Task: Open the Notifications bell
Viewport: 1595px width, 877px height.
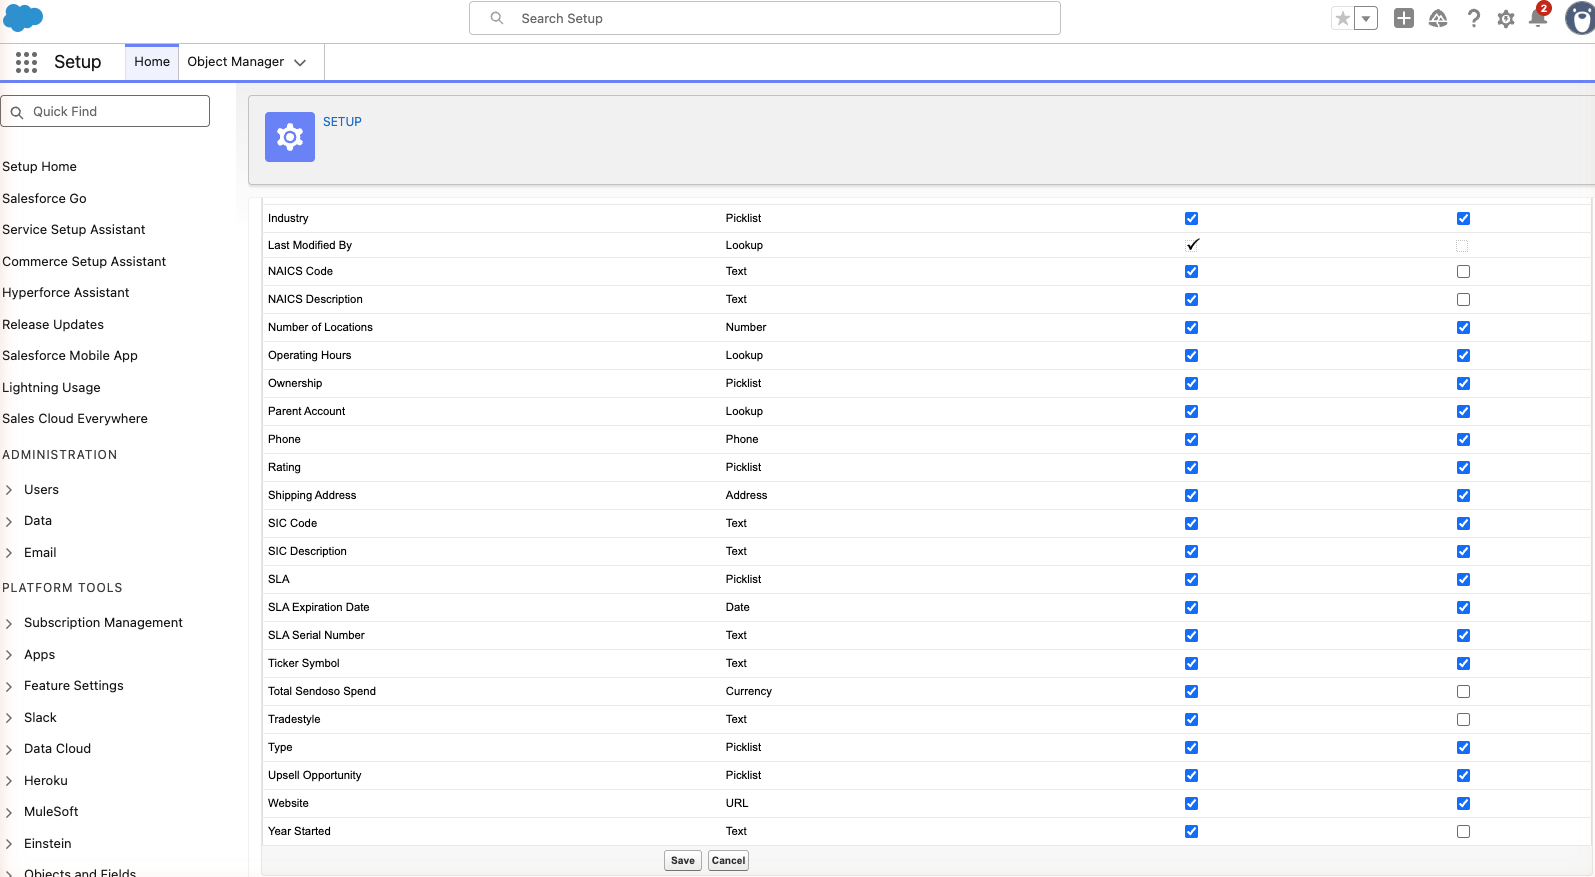Action: [x=1539, y=18]
